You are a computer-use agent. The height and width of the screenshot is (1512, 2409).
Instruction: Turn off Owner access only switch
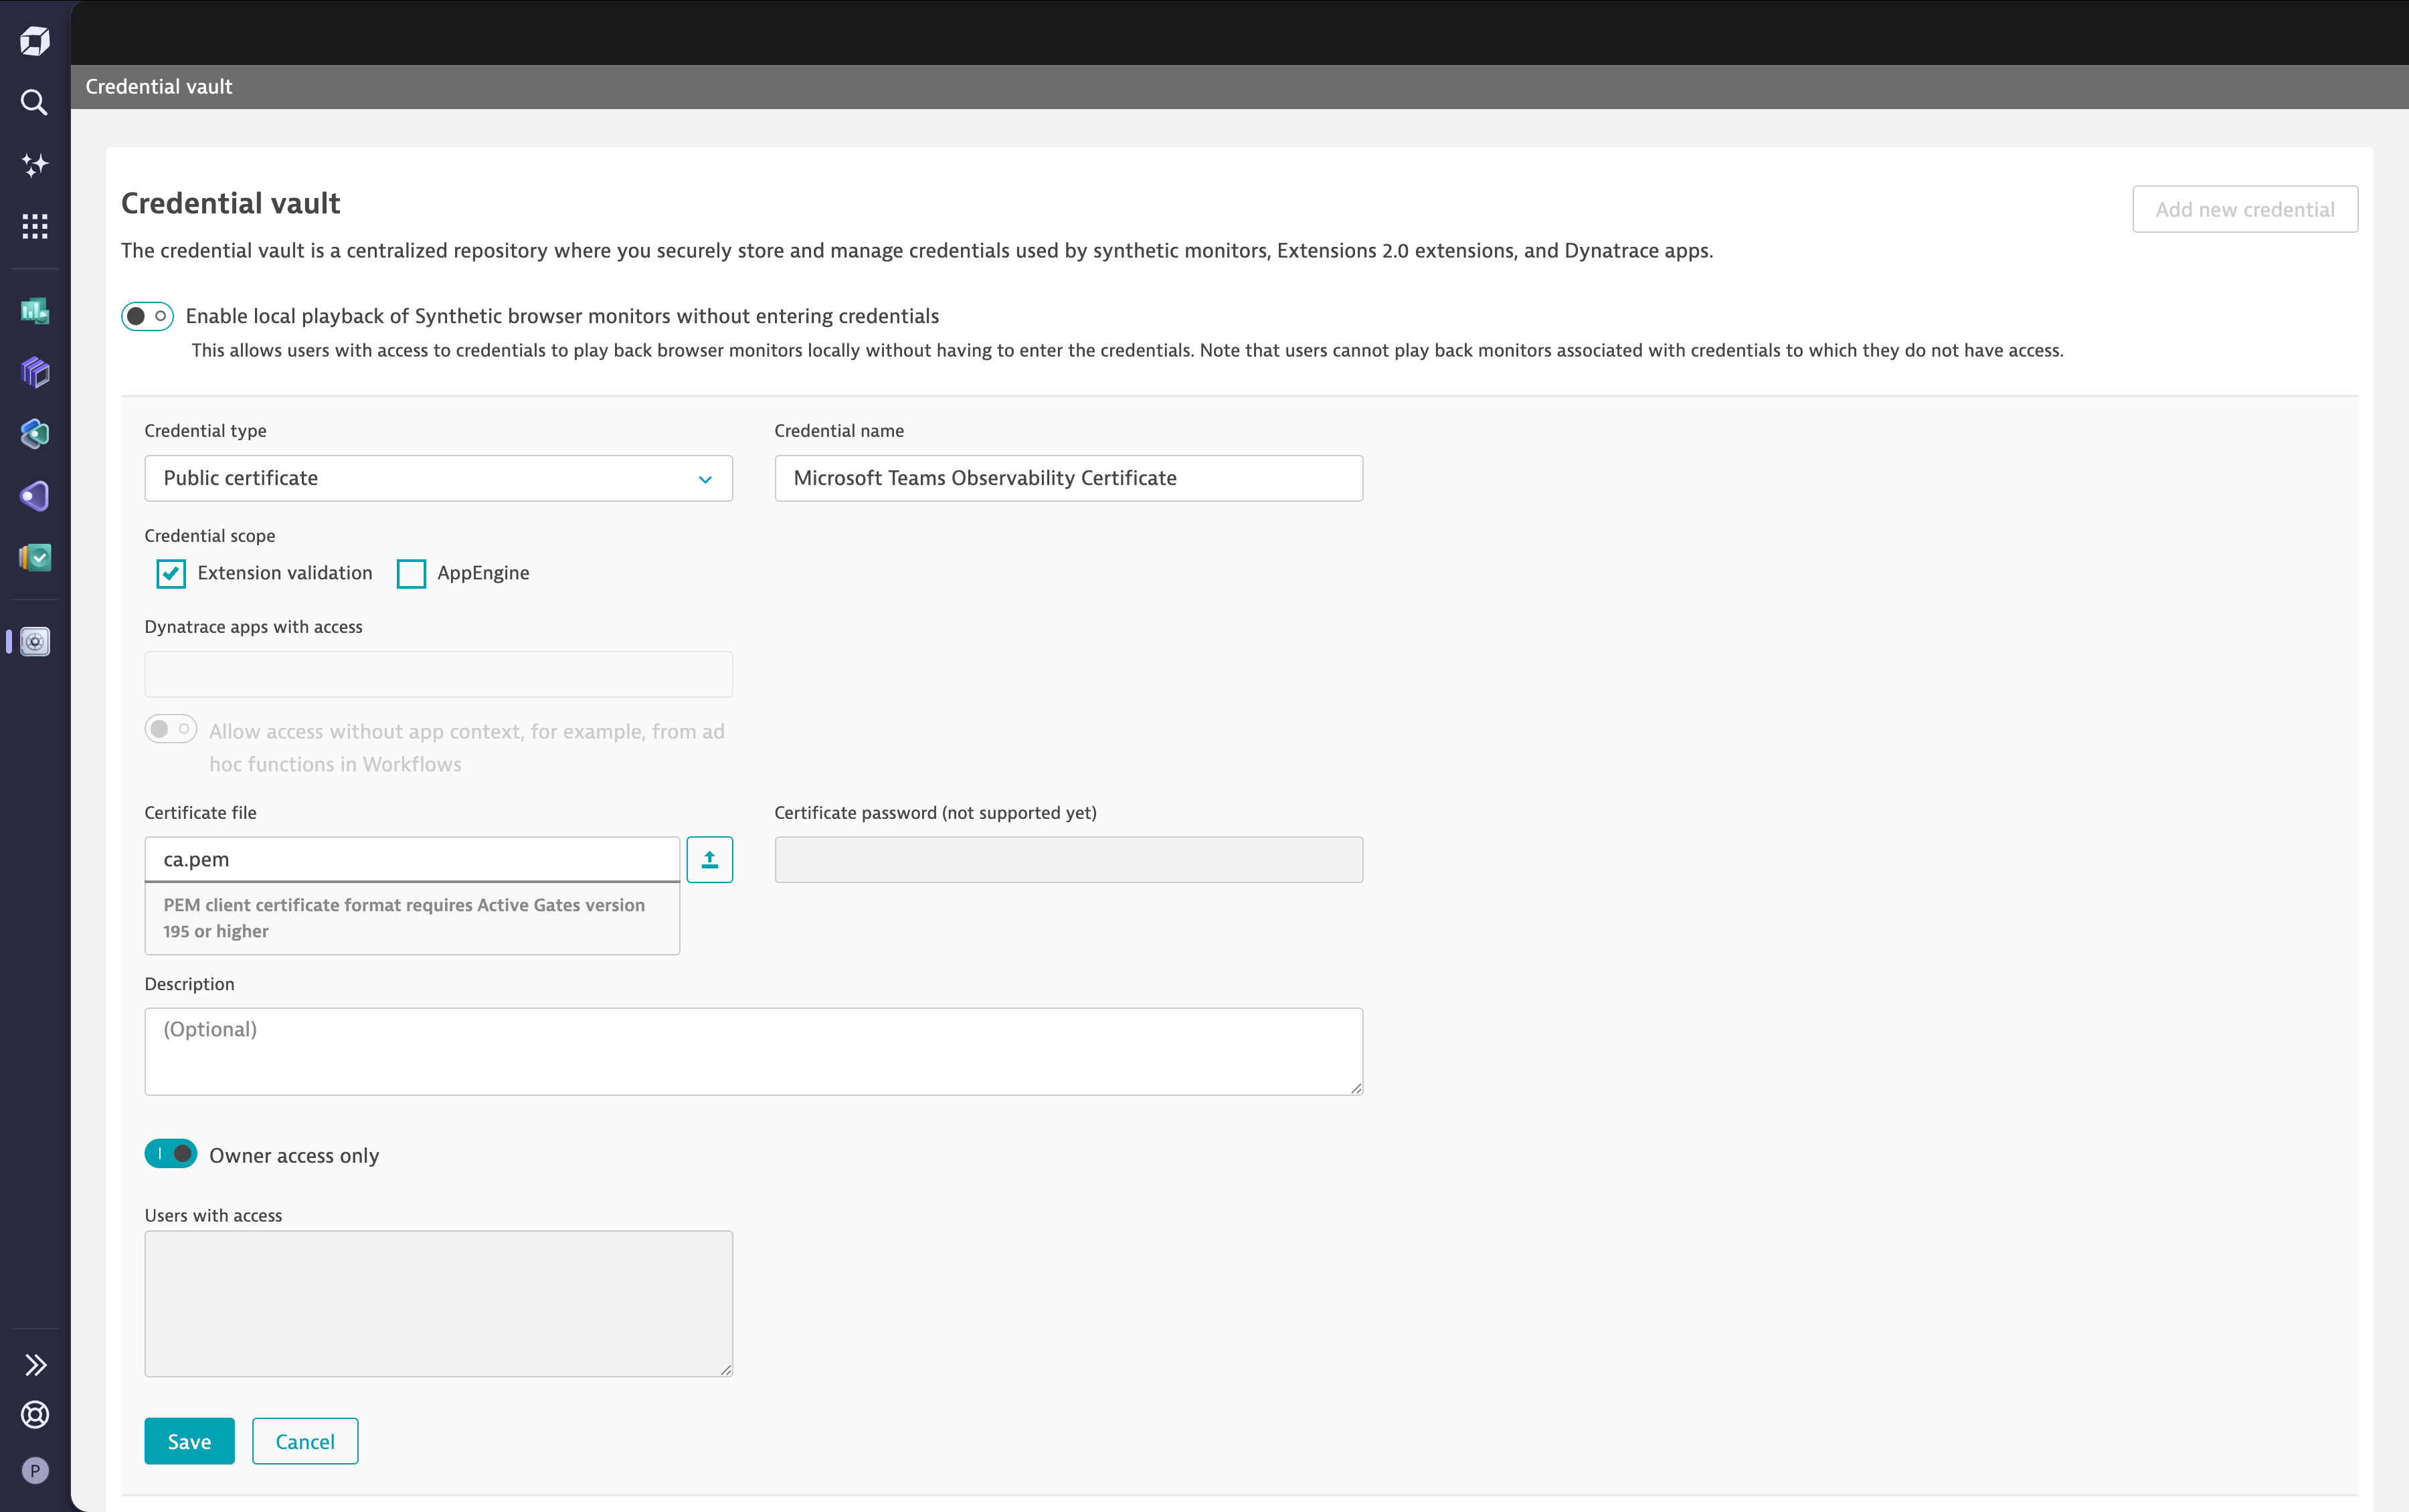(171, 1154)
